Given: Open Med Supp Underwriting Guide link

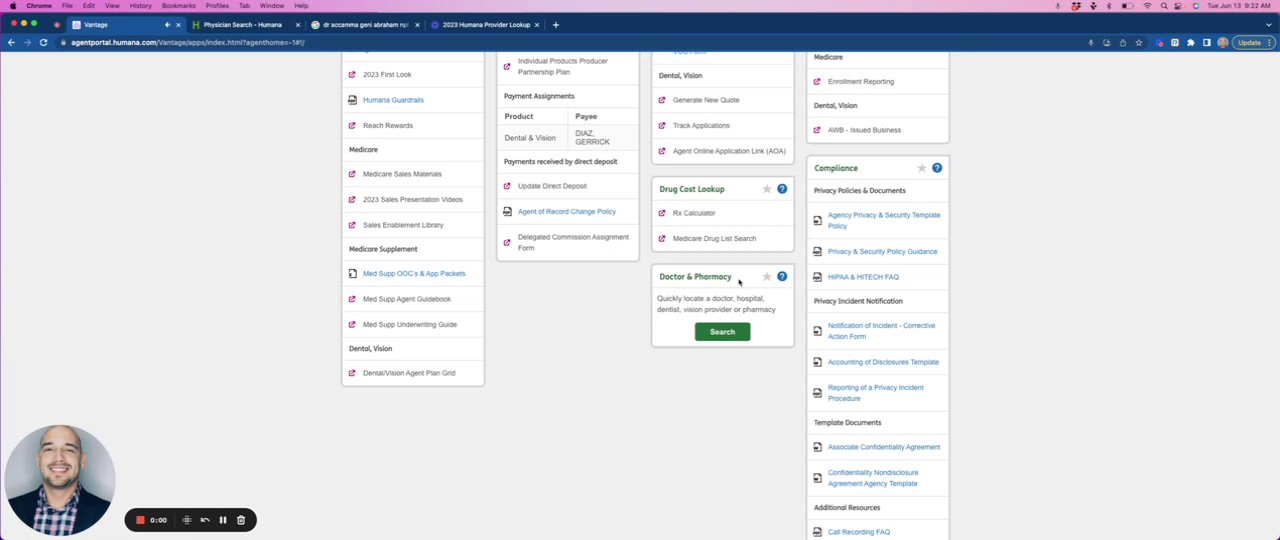Looking at the screenshot, I should click(410, 324).
